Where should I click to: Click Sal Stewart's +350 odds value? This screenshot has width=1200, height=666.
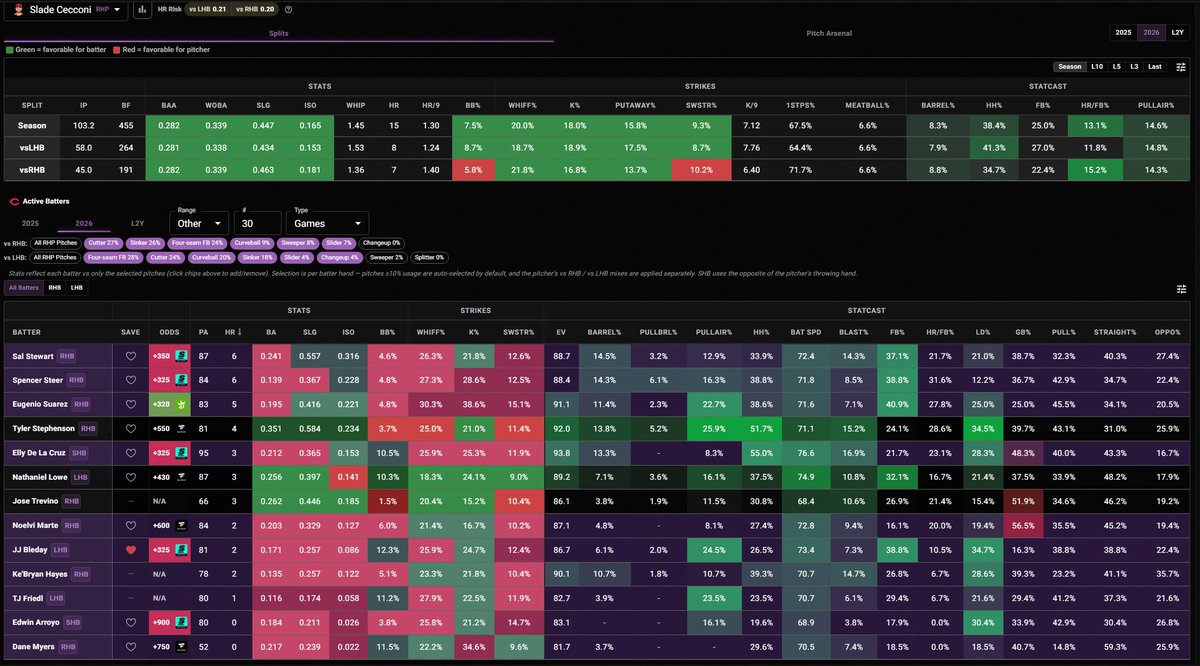click(160, 355)
